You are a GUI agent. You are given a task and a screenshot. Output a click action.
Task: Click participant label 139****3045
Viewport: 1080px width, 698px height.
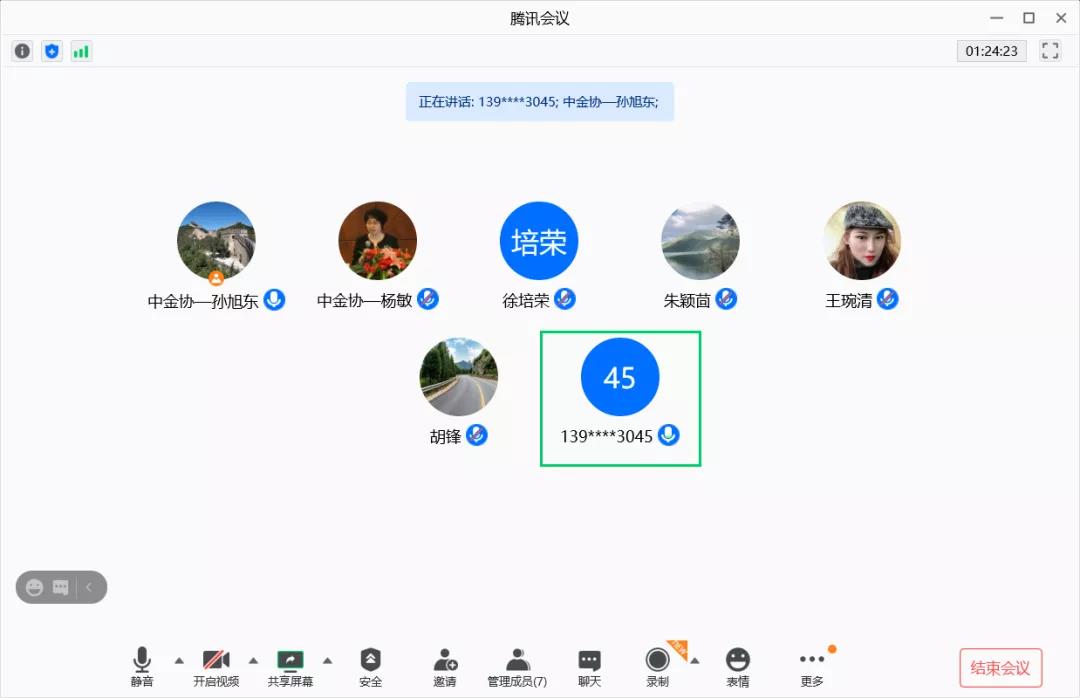pyautogui.click(x=606, y=436)
